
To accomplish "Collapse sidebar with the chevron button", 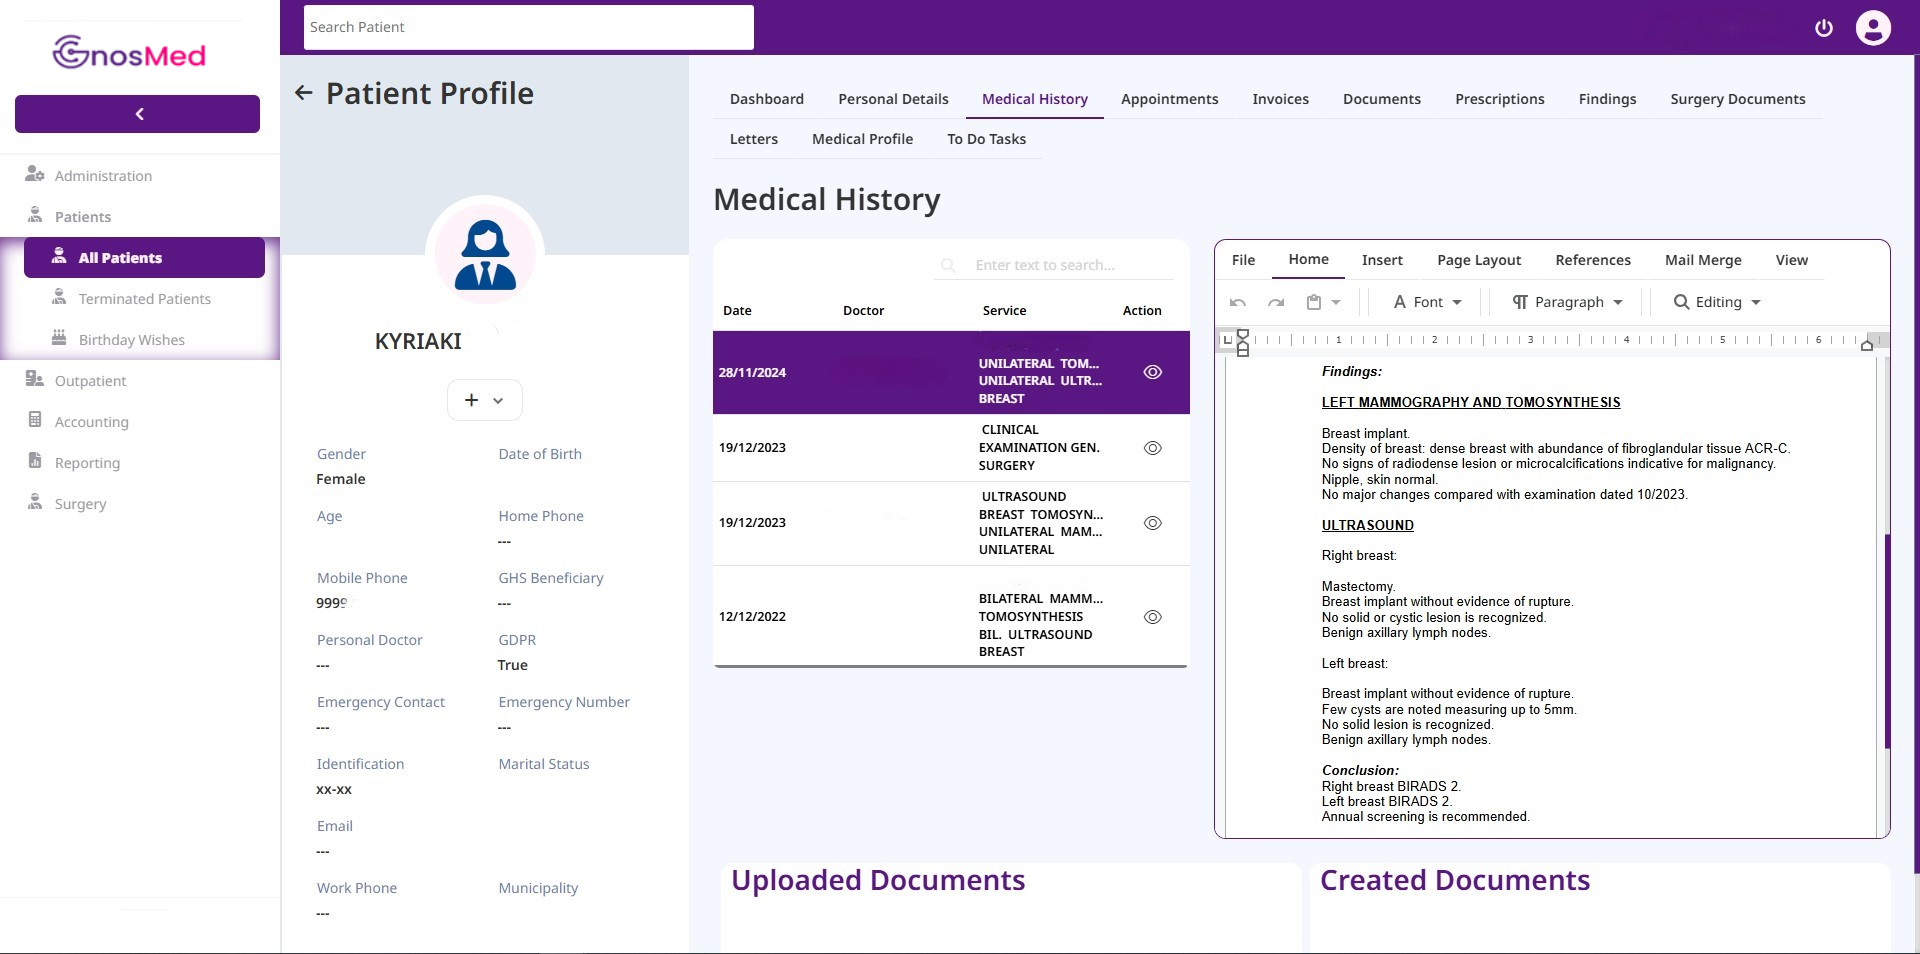I will point(138,114).
